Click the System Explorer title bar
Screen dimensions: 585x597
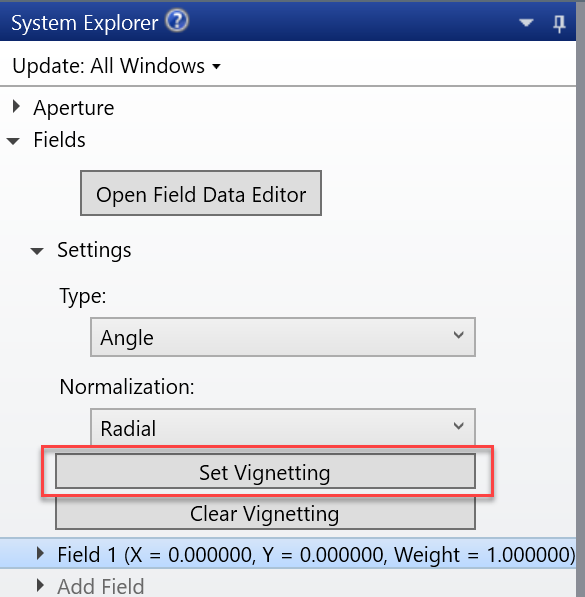tap(288, 22)
